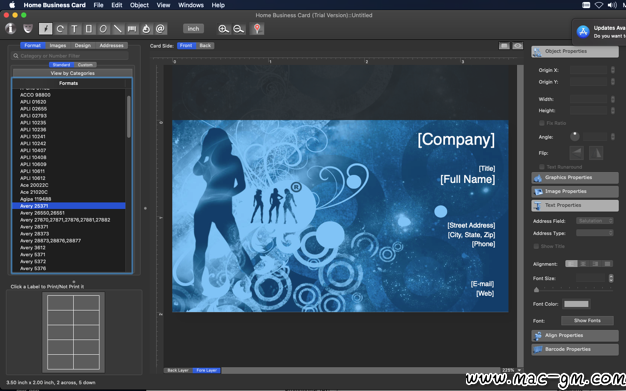The width and height of the screenshot is (626, 391).
Task: Click the horizontal flip icon
Action: pos(576,153)
